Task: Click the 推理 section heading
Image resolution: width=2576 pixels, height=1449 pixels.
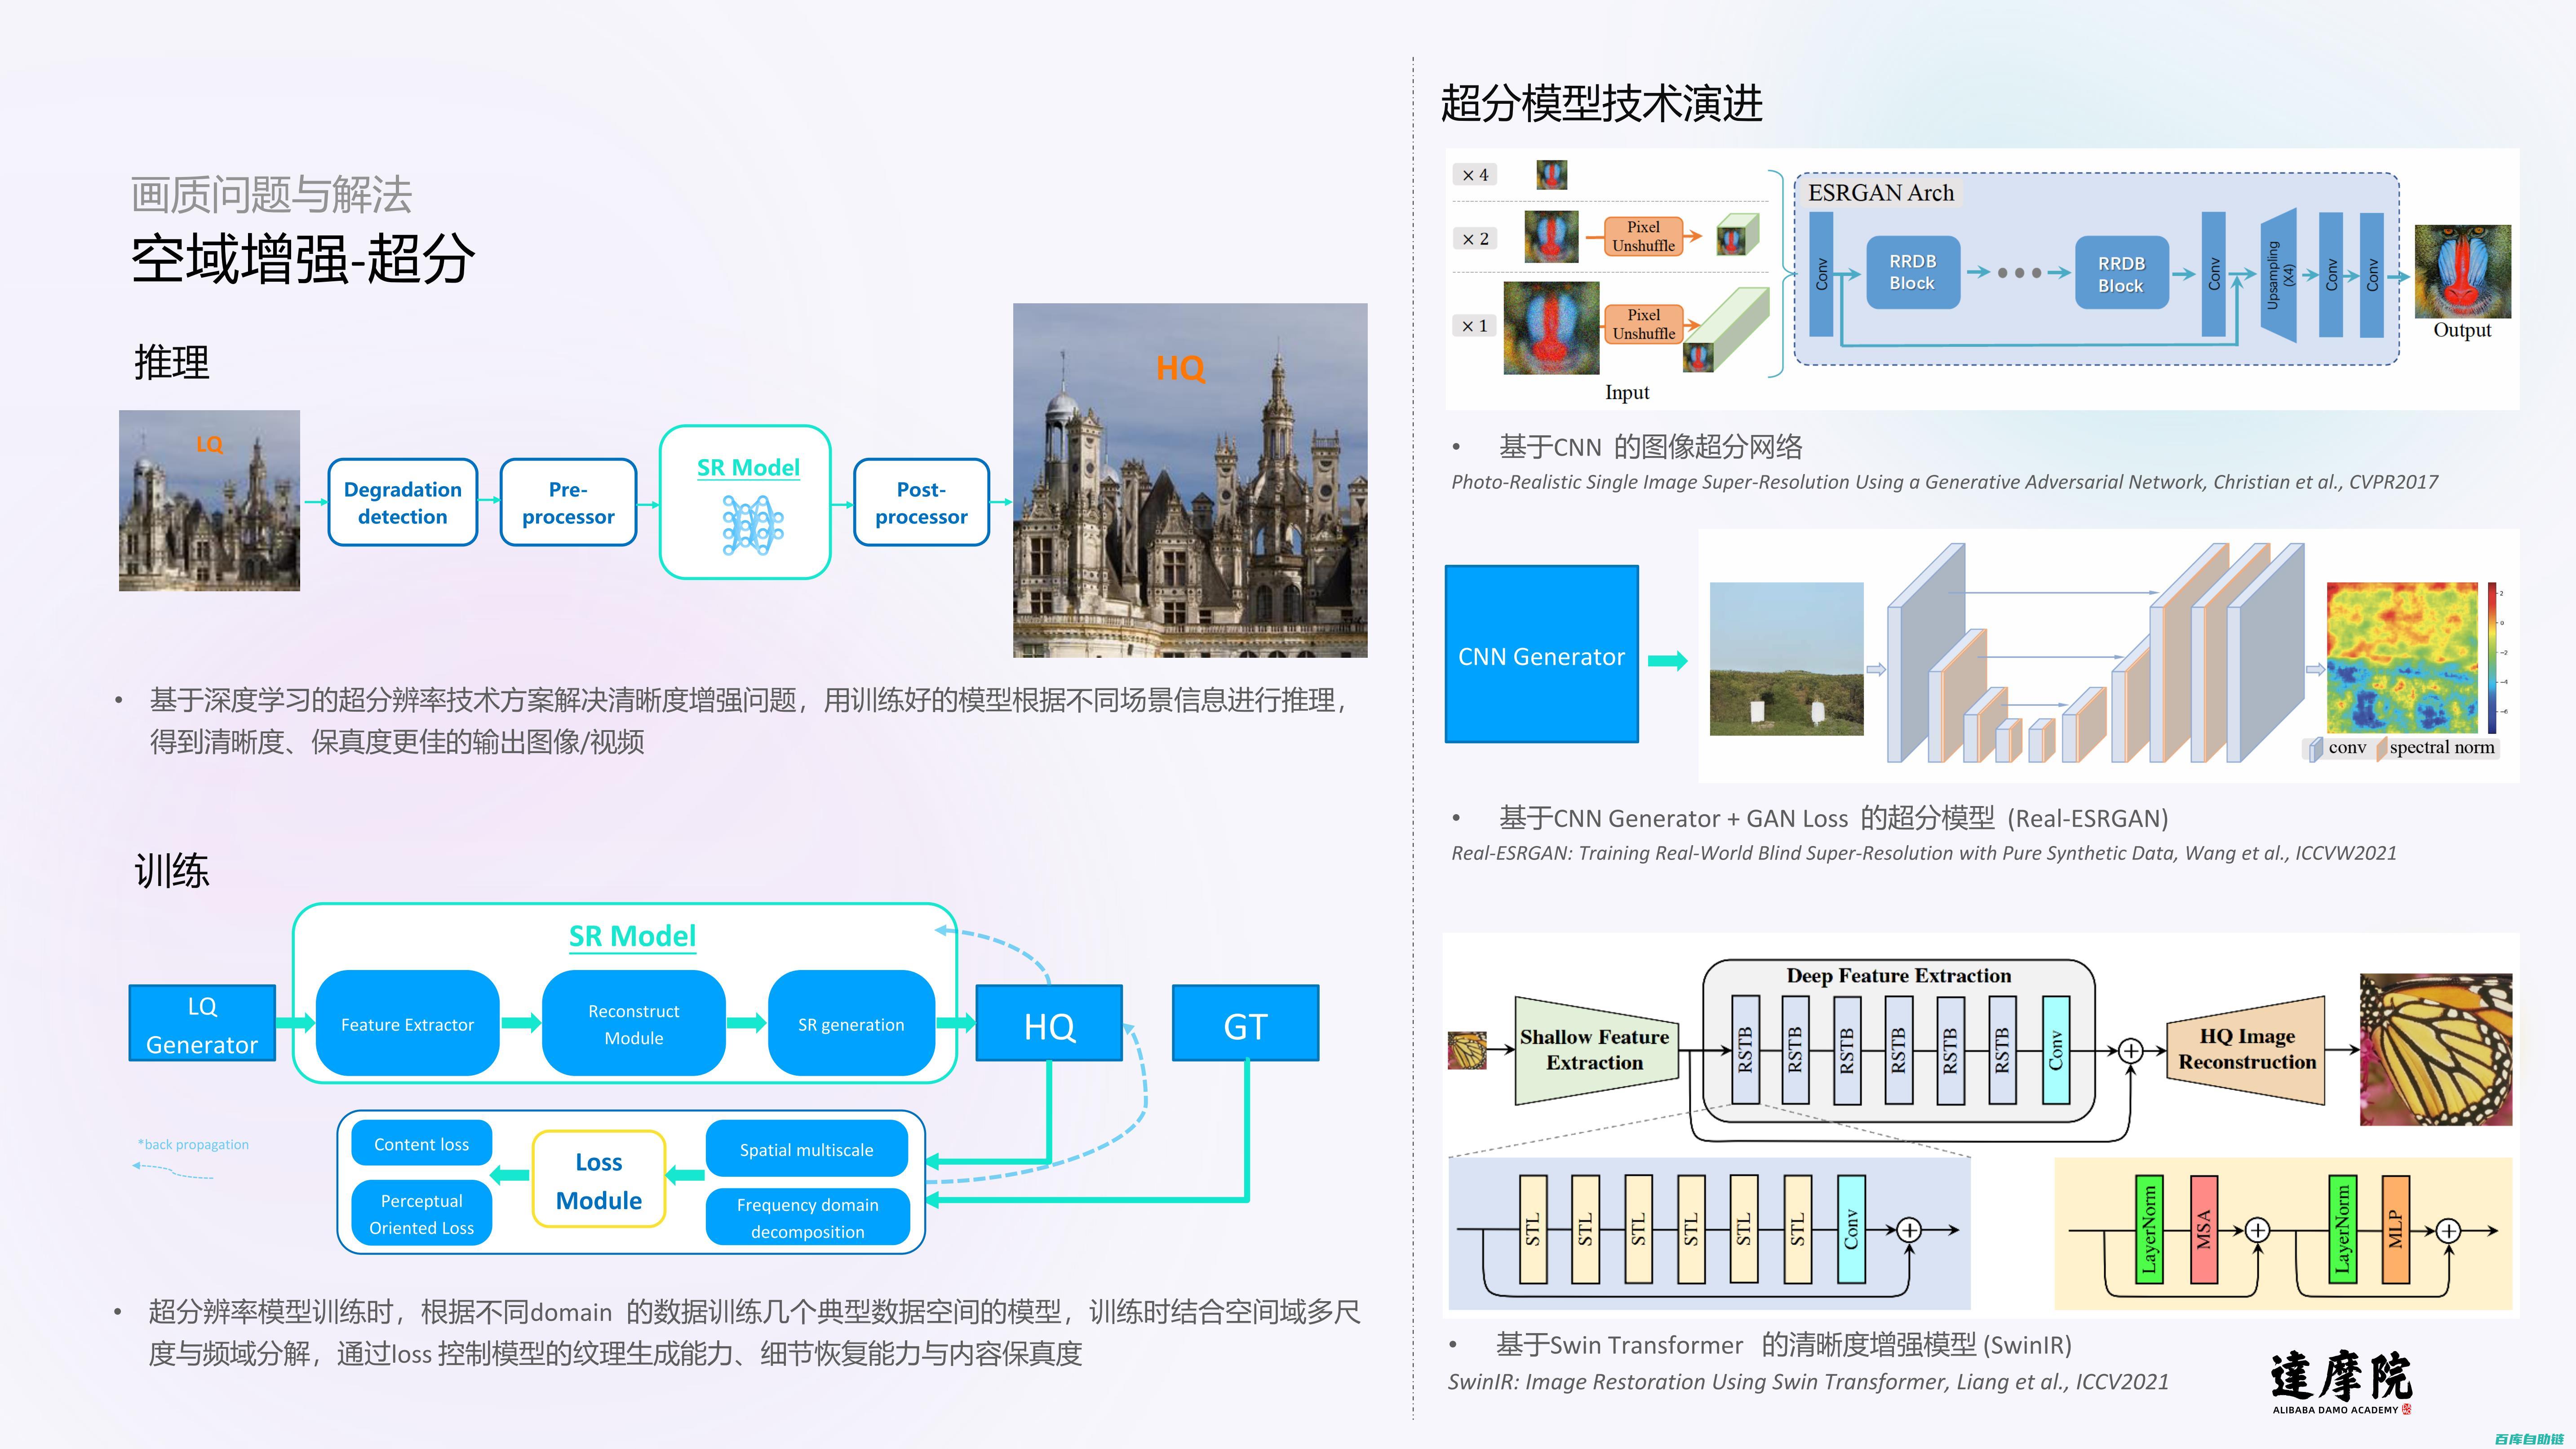Action: pos(172,362)
